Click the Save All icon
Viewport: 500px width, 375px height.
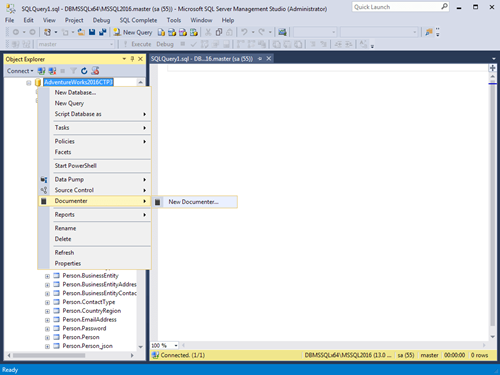103,32
